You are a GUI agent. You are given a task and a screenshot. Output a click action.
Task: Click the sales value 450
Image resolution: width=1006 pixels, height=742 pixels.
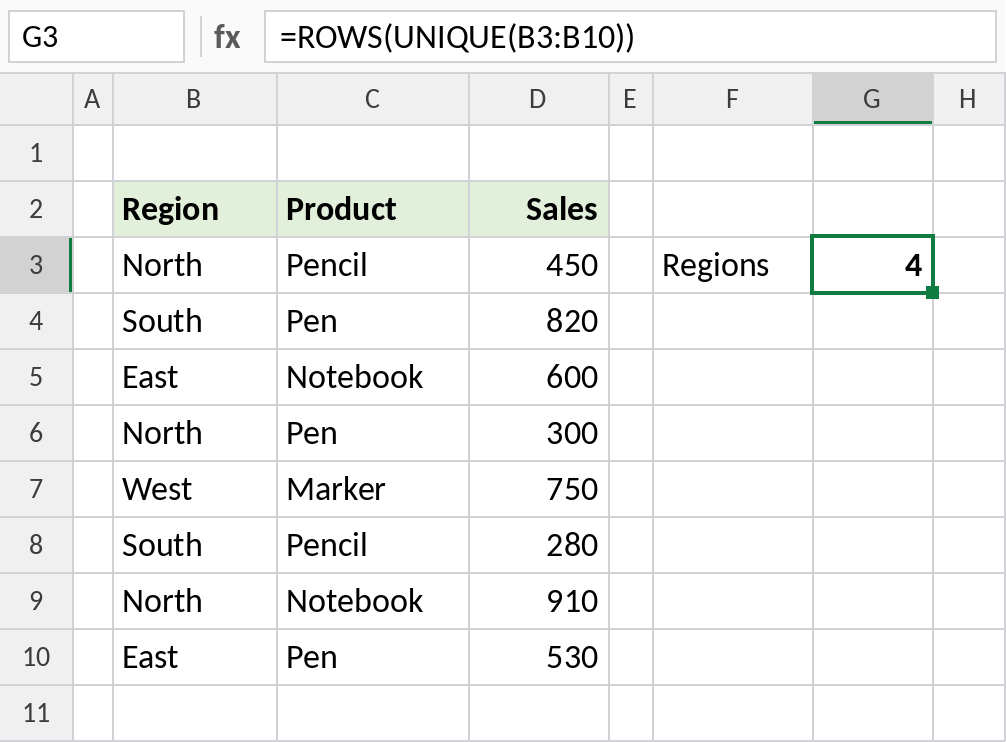coord(539,265)
